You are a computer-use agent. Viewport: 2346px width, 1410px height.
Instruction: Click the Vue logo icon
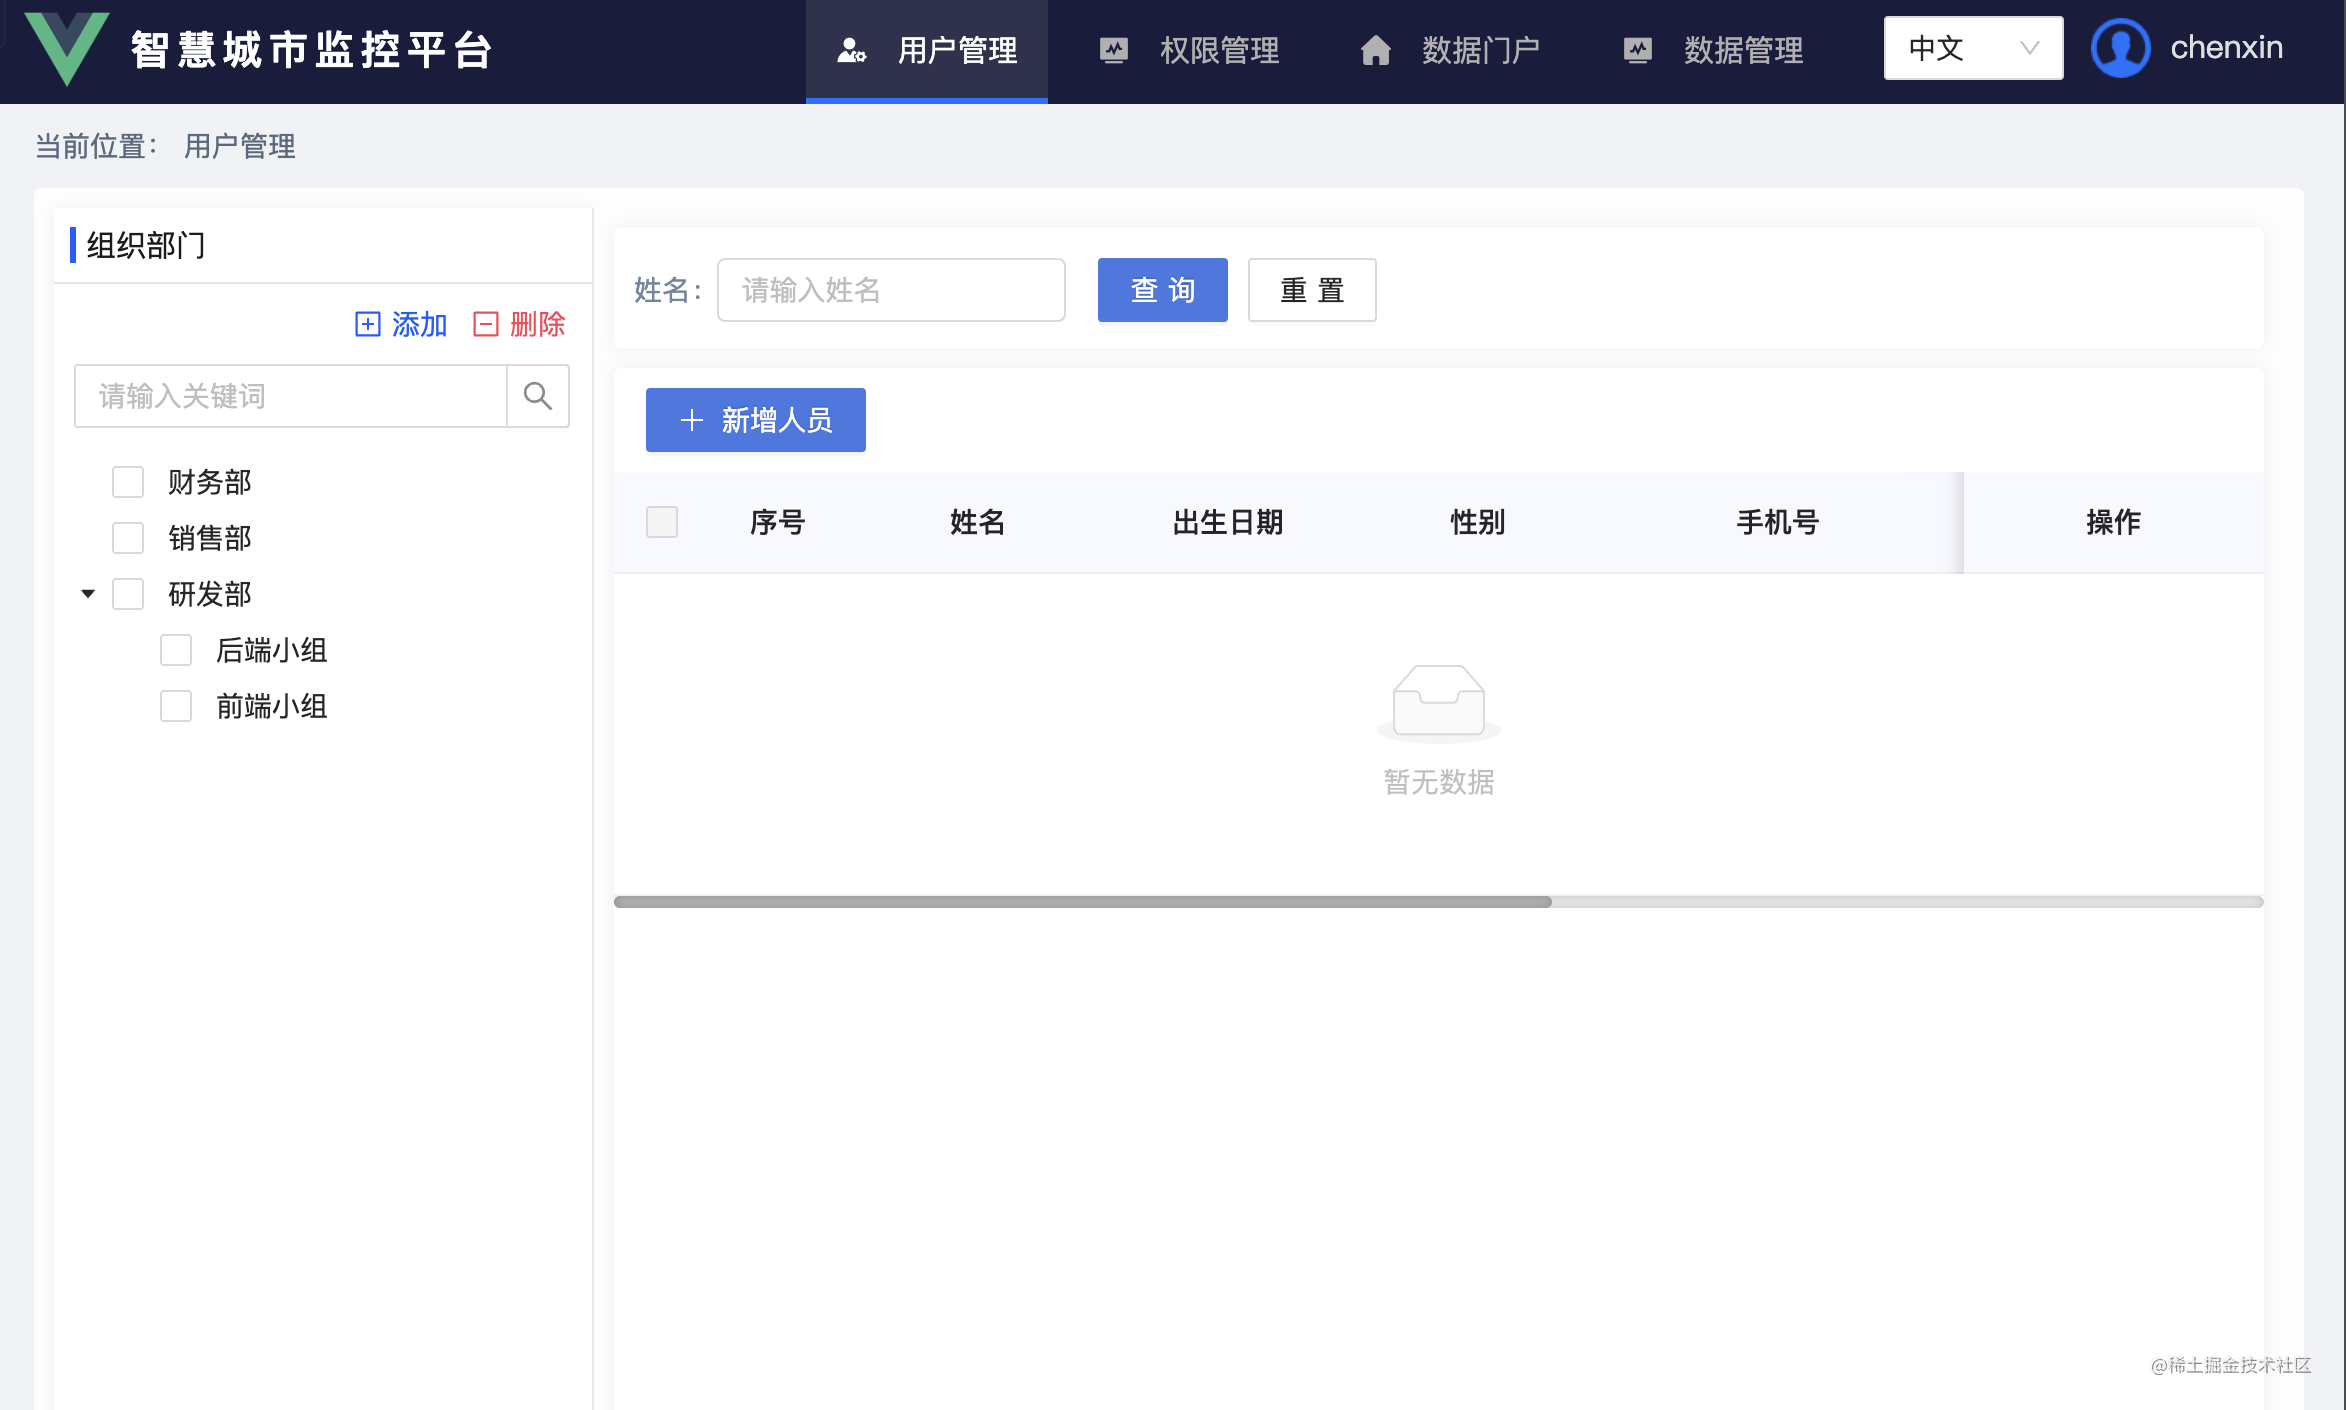pyautogui.click(x=66, y=48)
